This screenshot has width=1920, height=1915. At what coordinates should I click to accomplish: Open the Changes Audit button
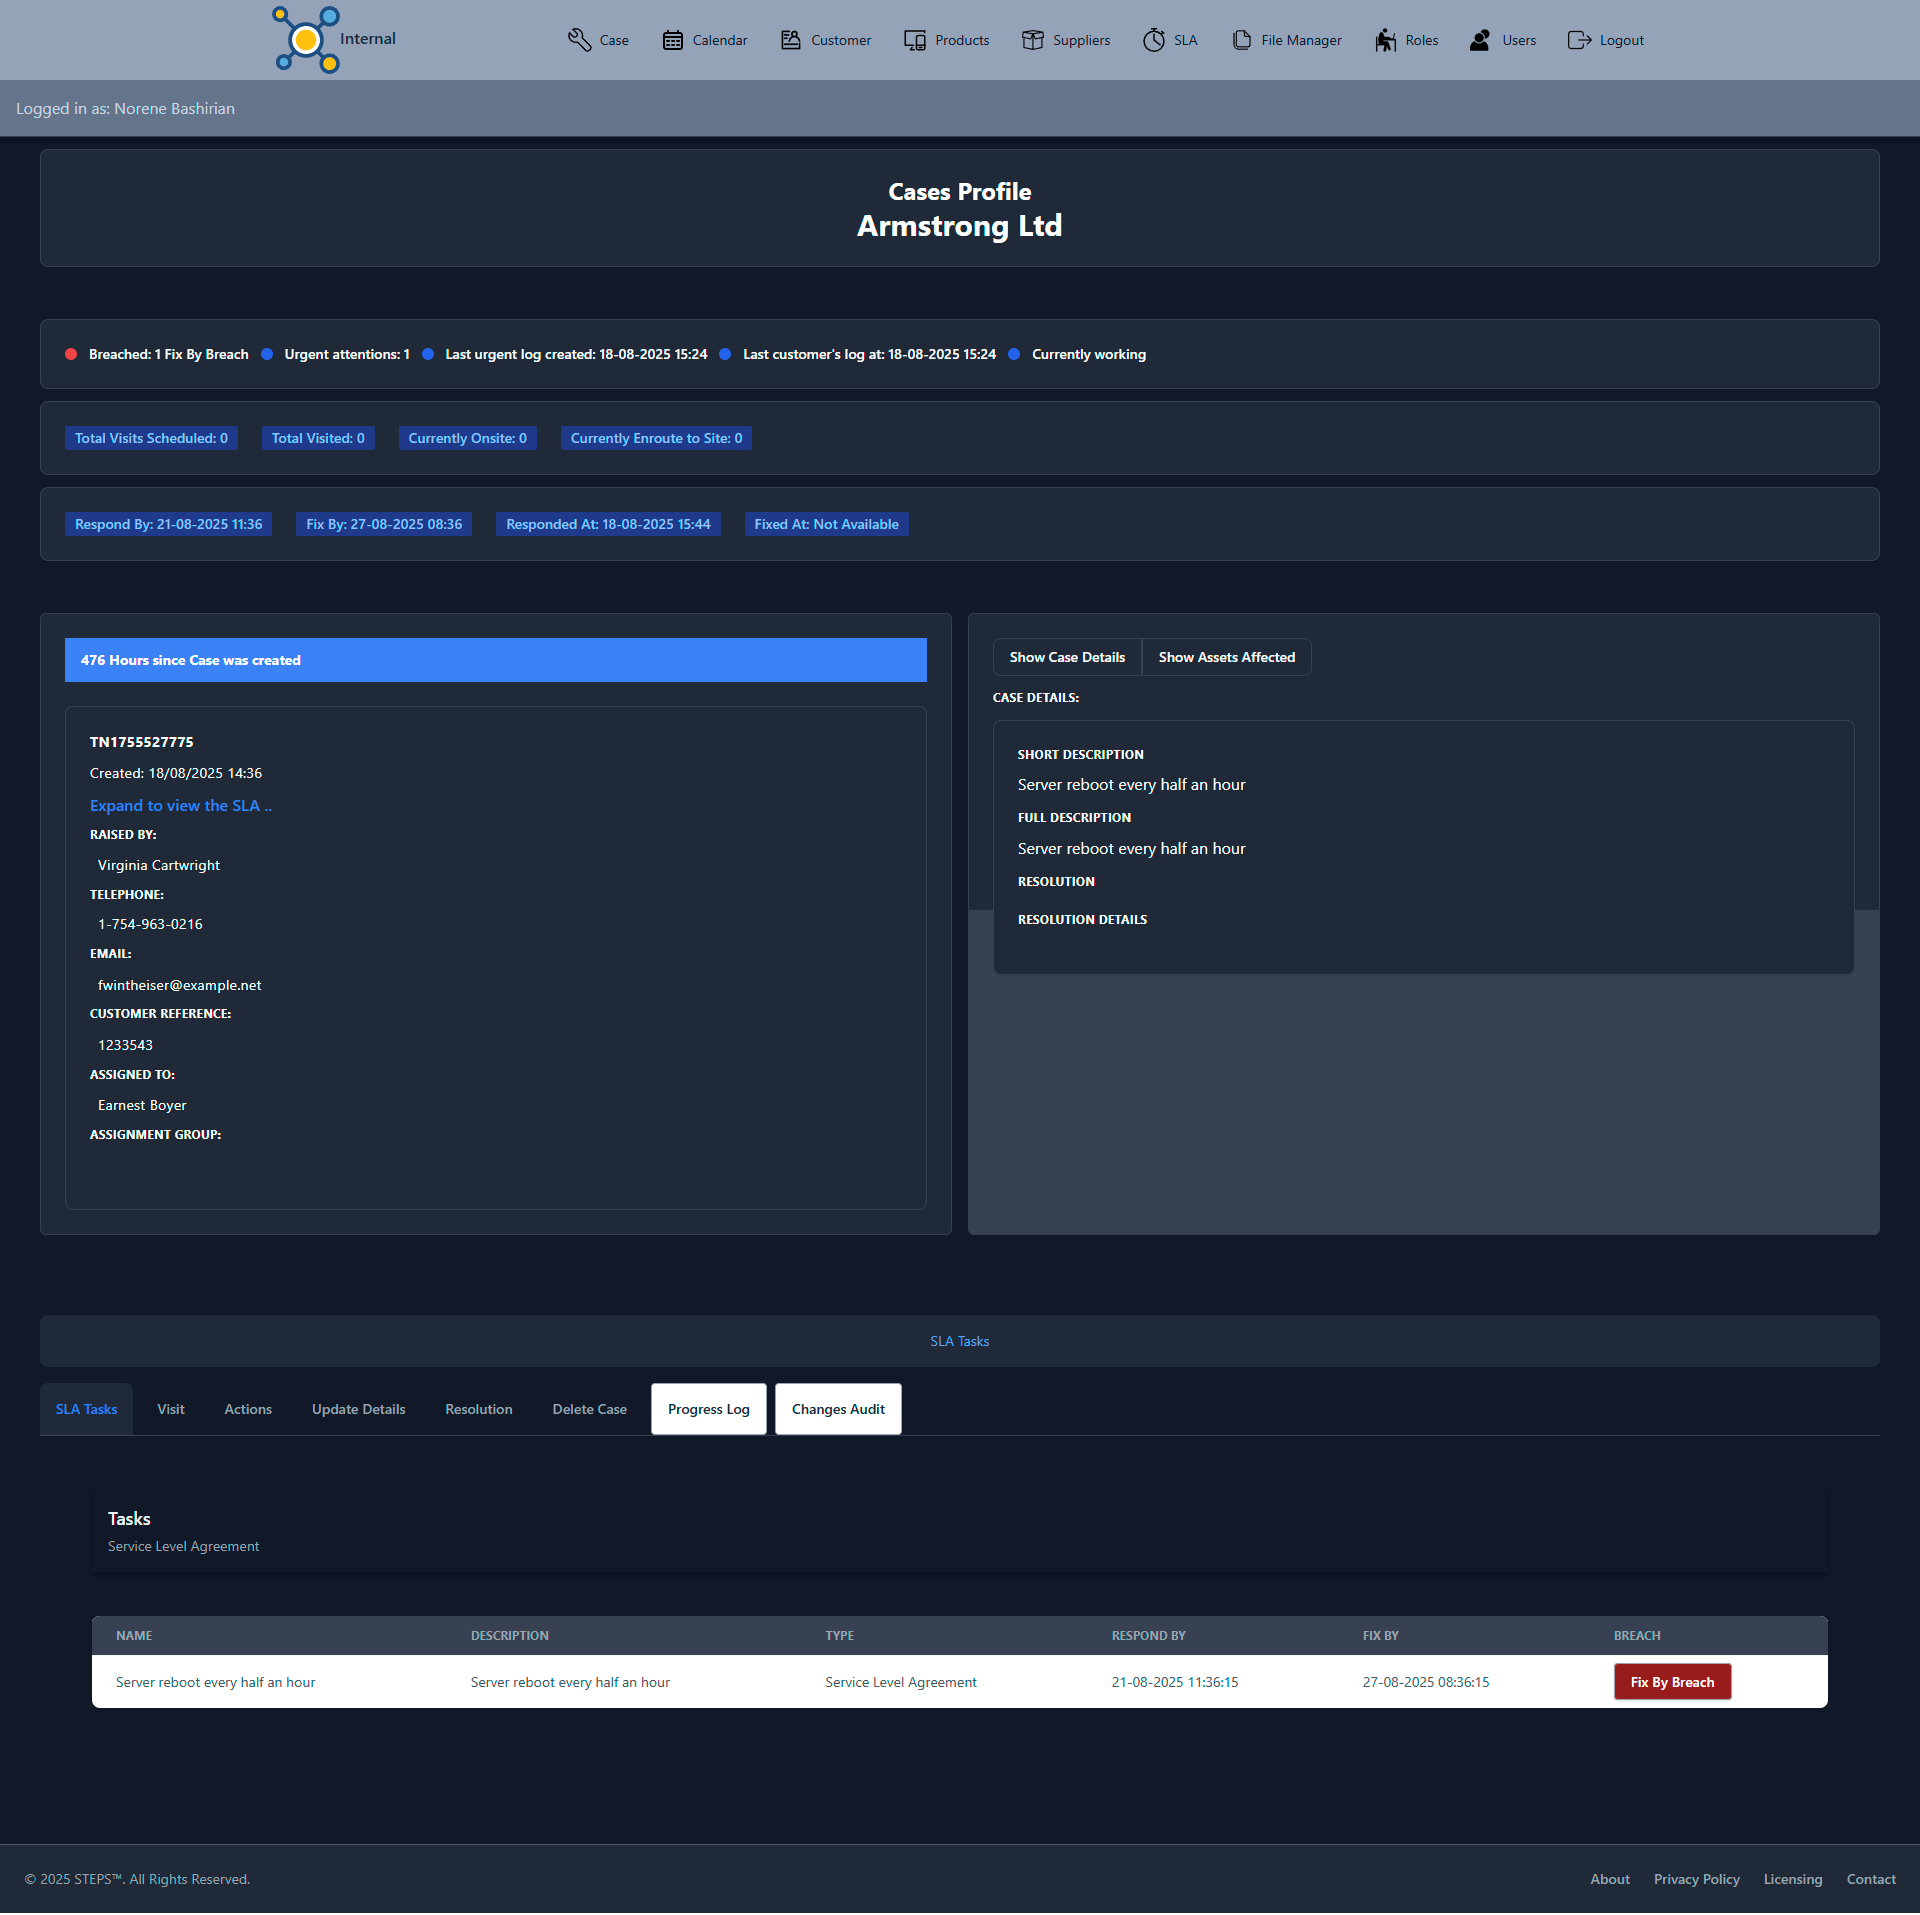(838, 1409)
